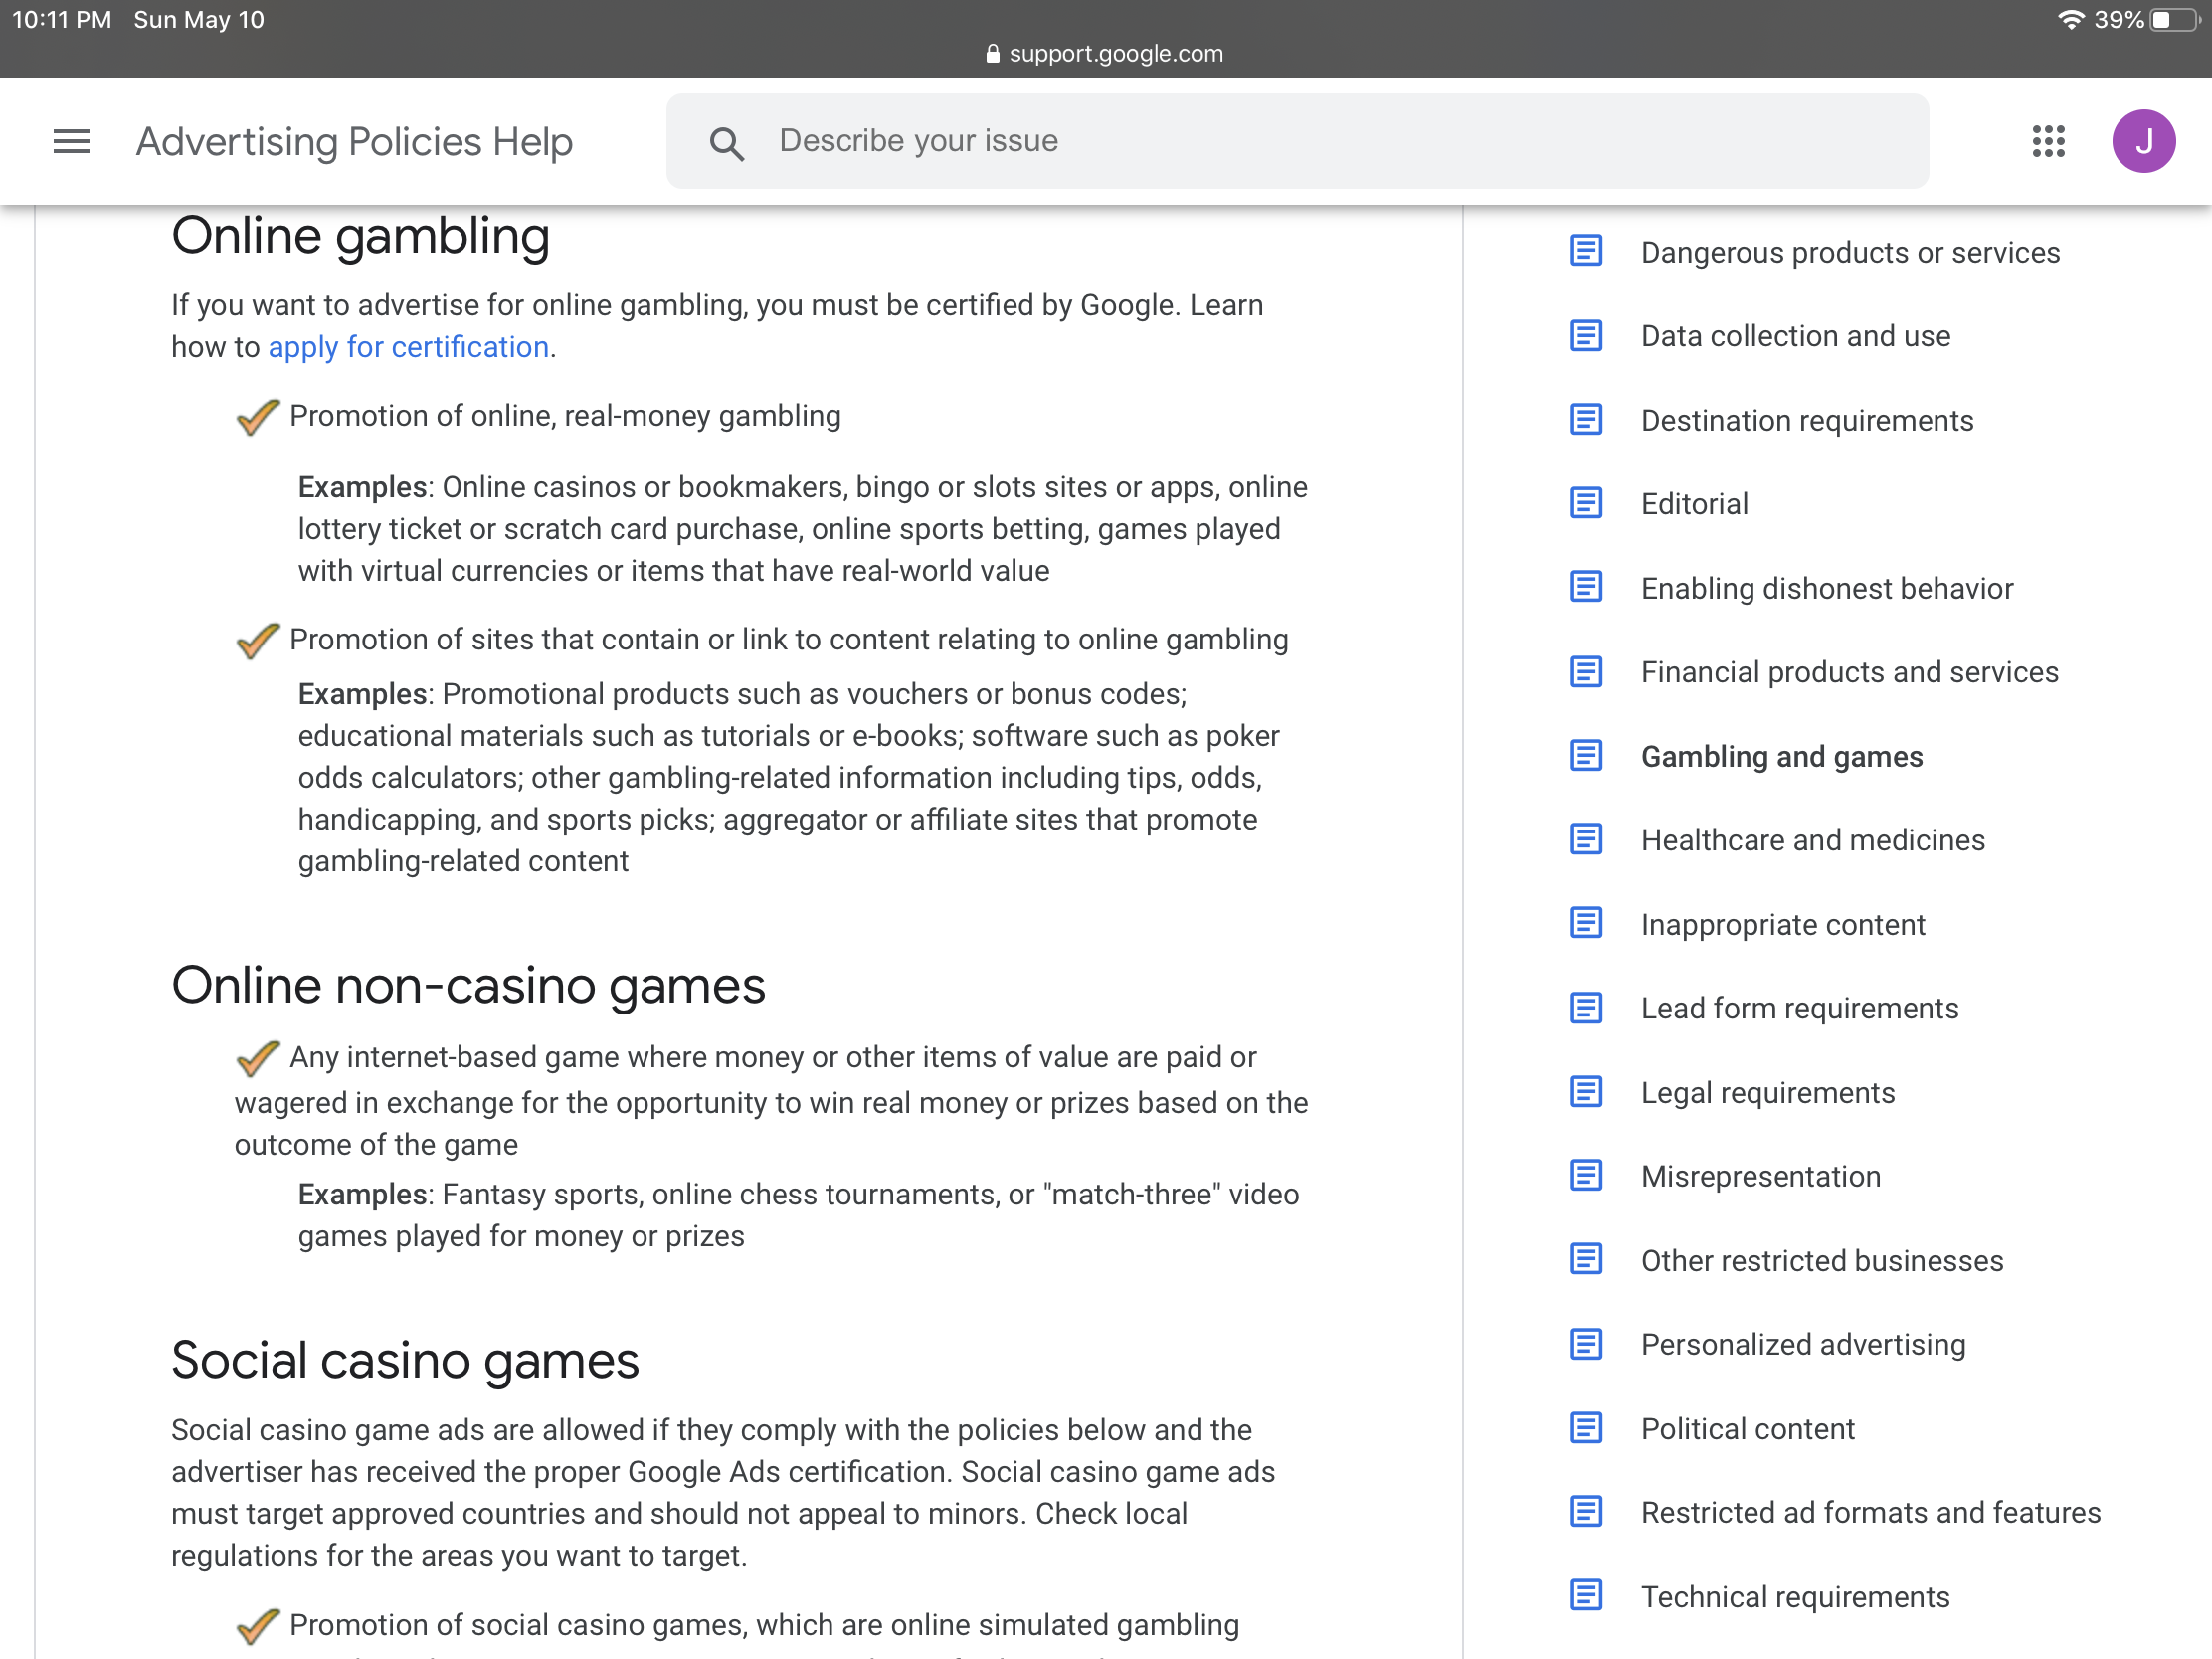Open Destination requirements article
The height and width of the screenshot is (1659, 2212).
tap(1807, 420)
